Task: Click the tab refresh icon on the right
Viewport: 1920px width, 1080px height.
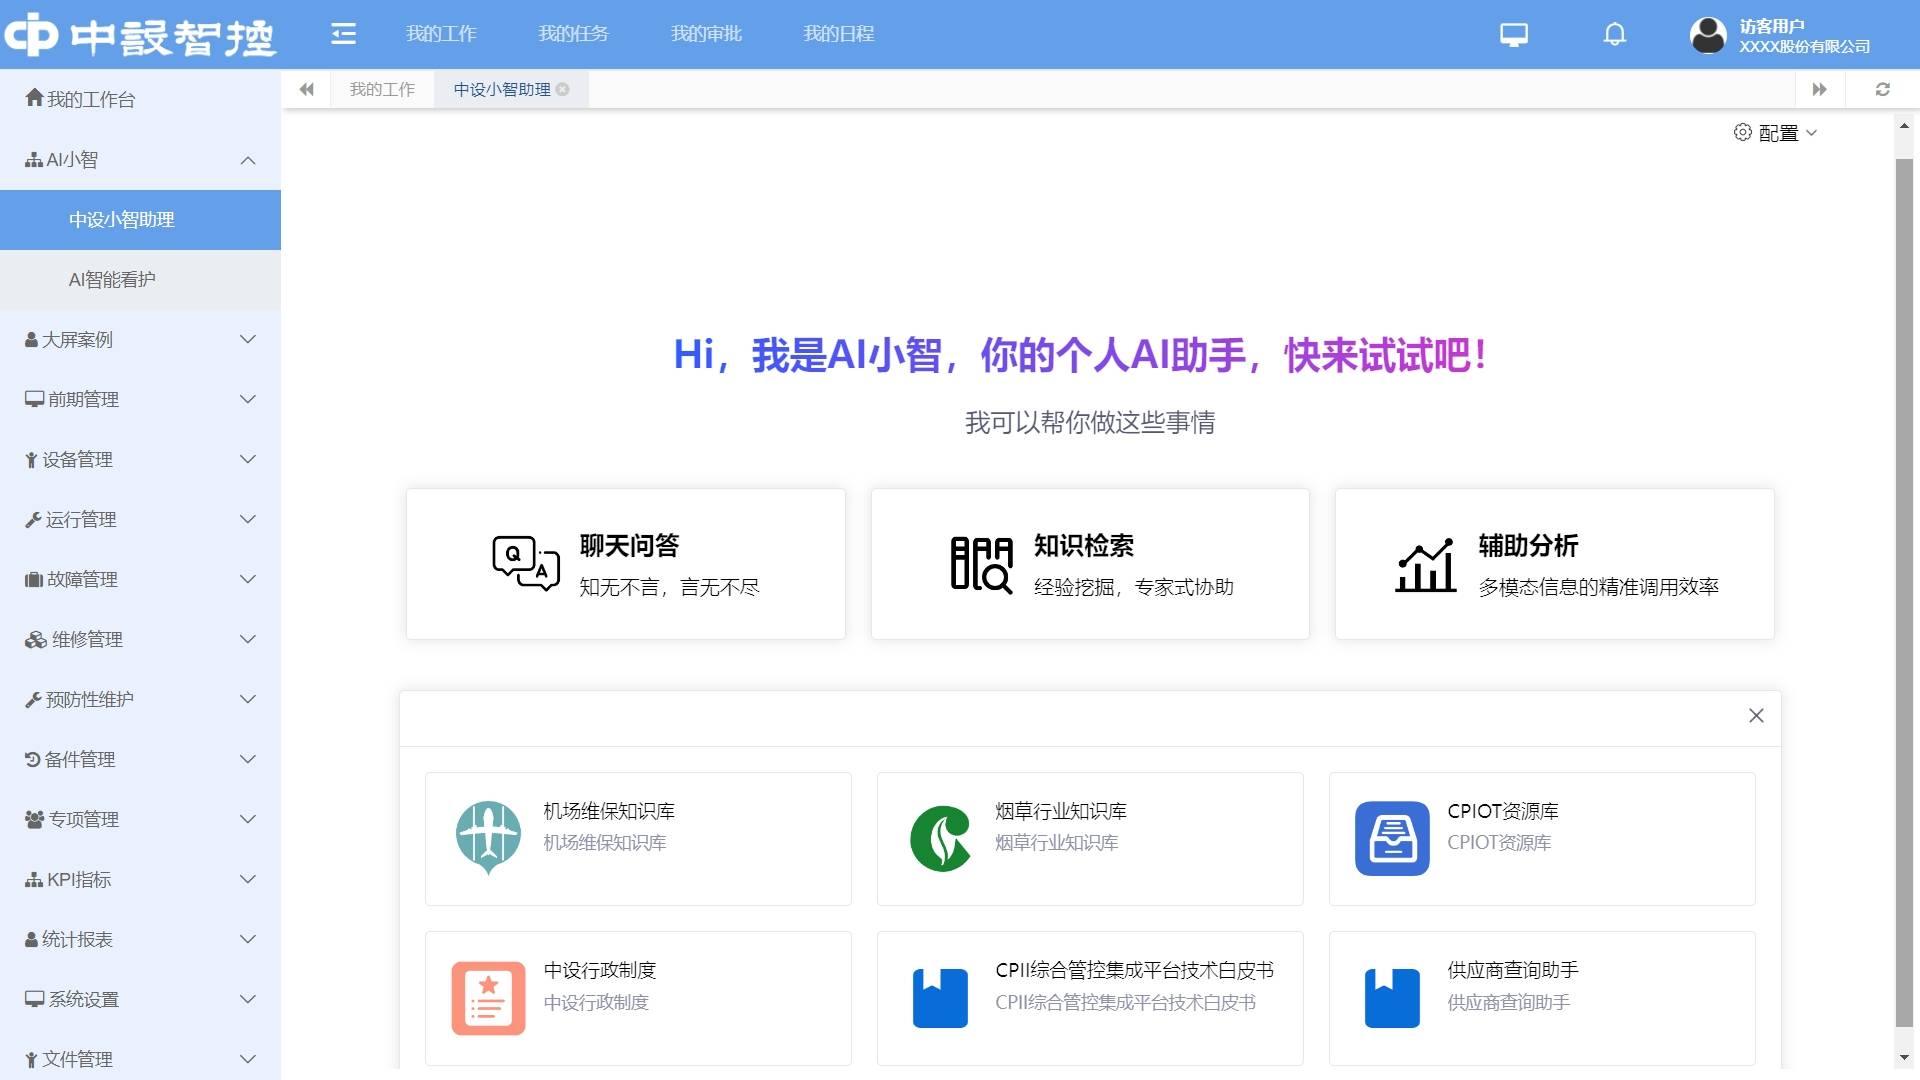Action: click(x=1882, y=89)
